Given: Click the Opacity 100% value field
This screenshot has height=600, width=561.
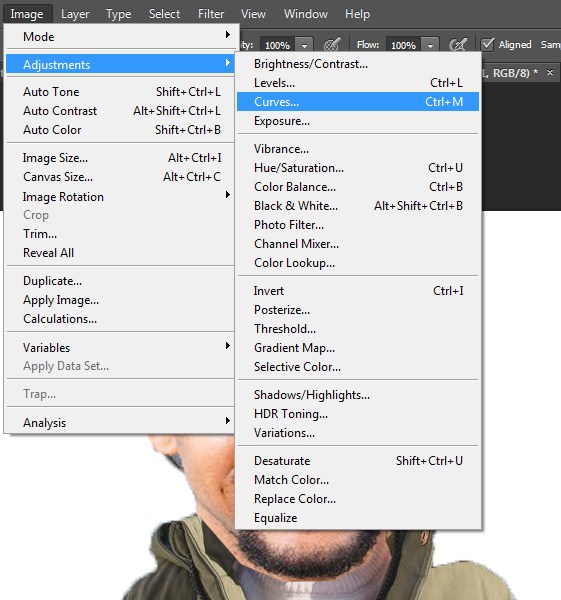Looking at the screenshot, I should pos(277,46).
